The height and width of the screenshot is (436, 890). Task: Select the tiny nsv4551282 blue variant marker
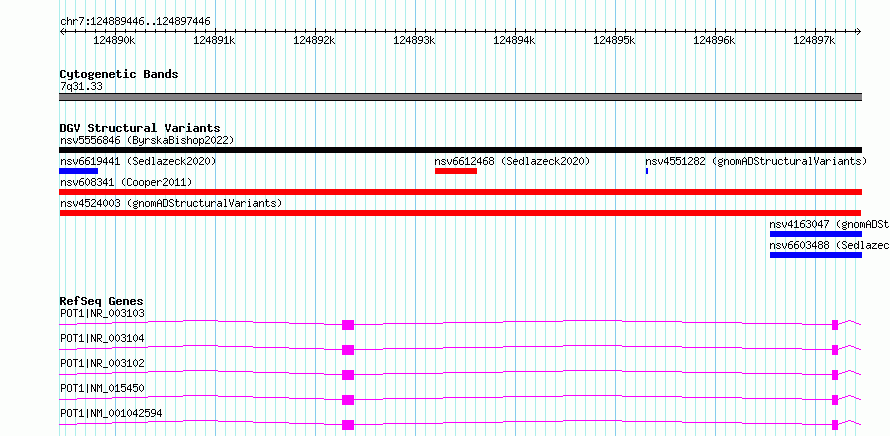[x=646, y=171]
